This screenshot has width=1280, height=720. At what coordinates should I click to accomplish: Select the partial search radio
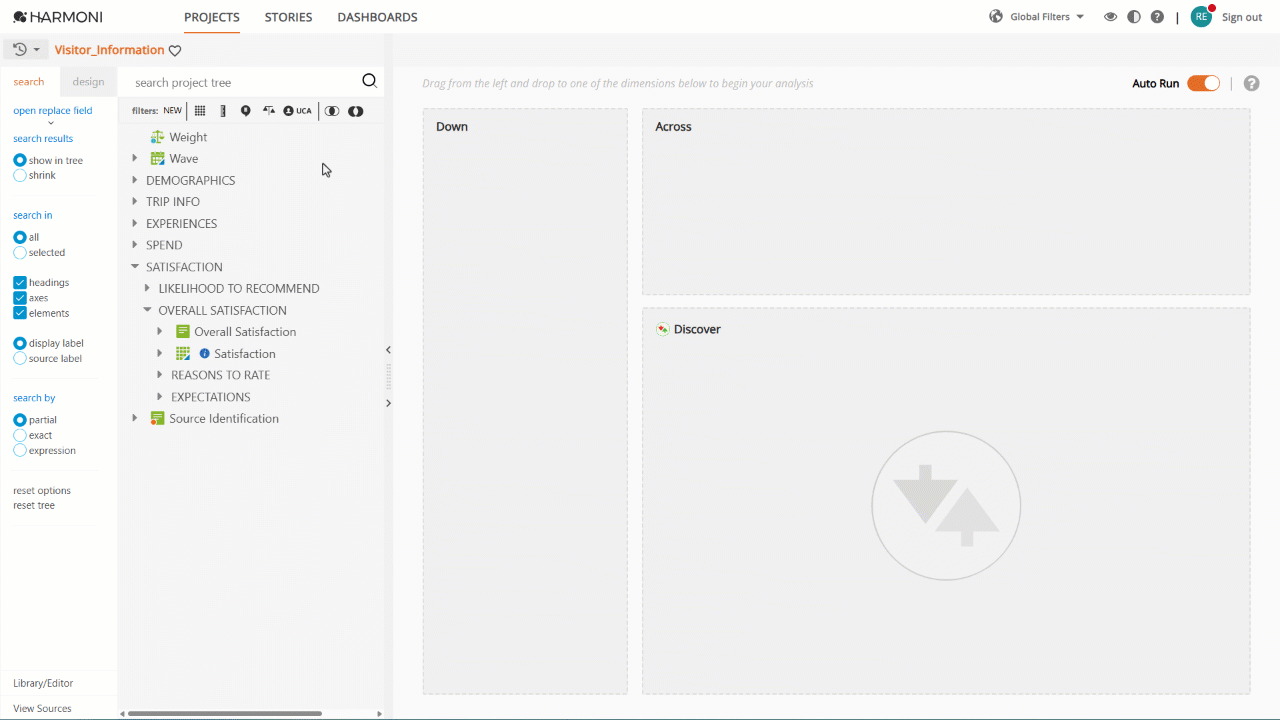point(20,420)
